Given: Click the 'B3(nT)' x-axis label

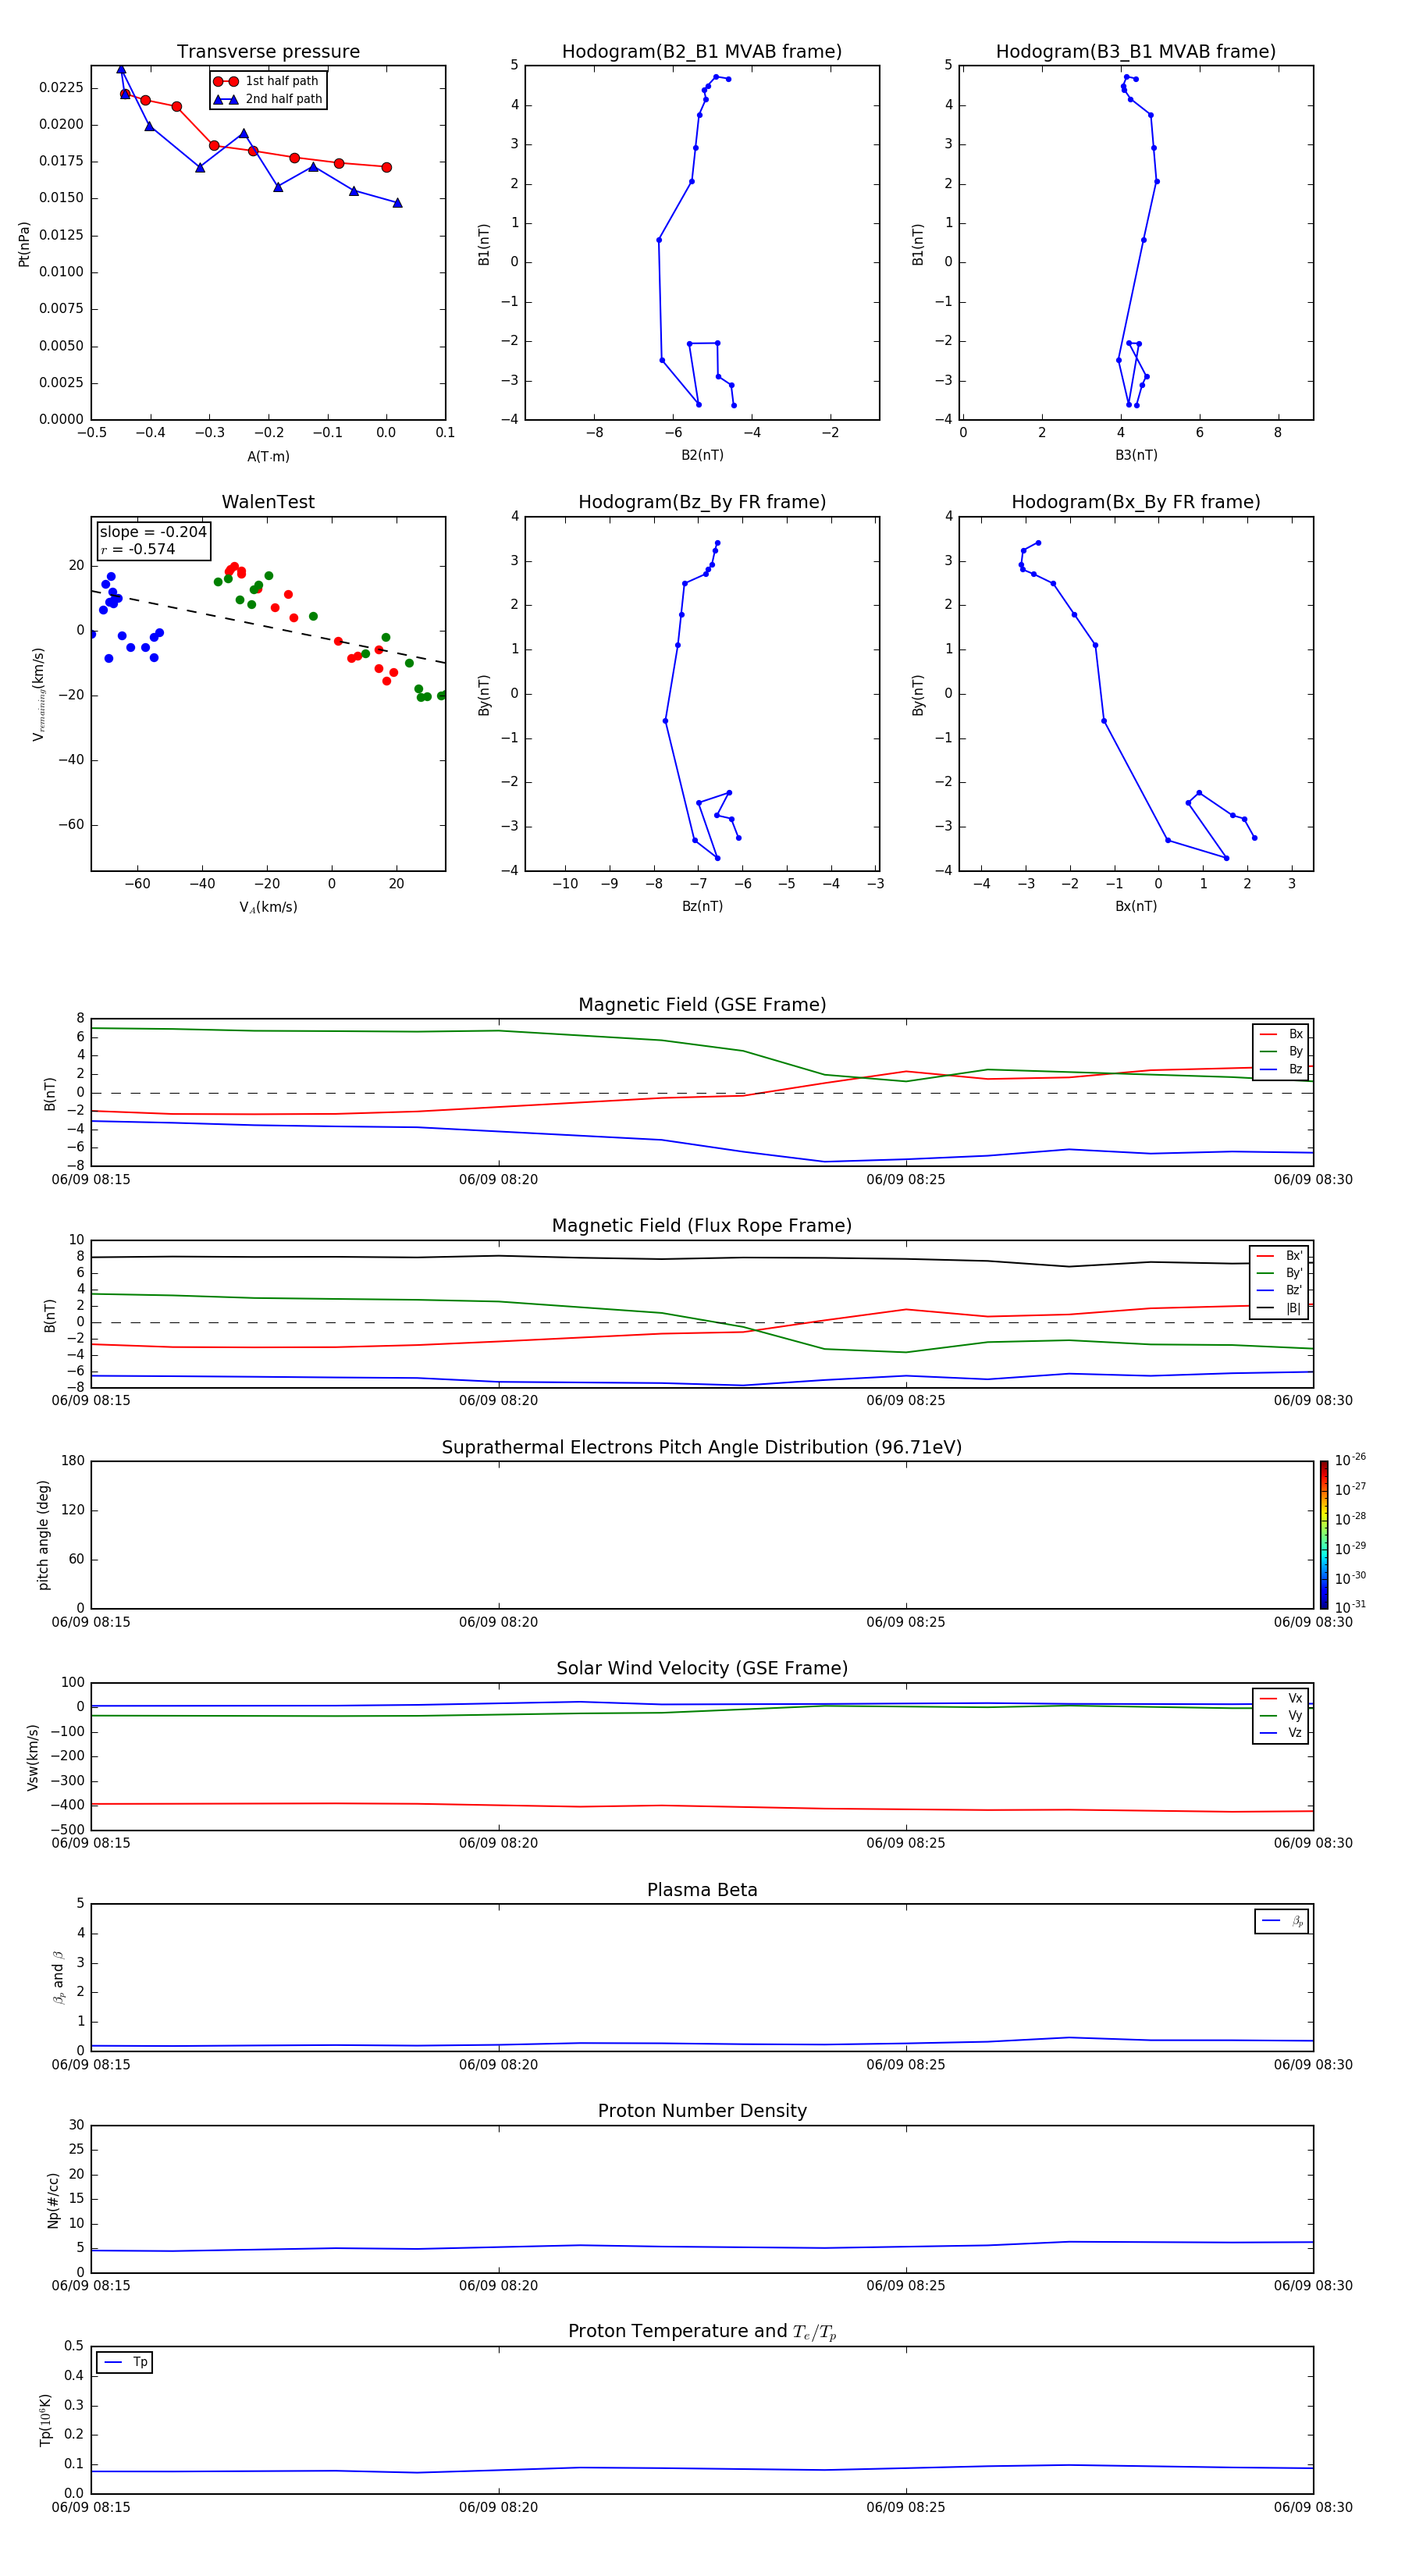Looking at the screenshot, I should (1136, 455).
